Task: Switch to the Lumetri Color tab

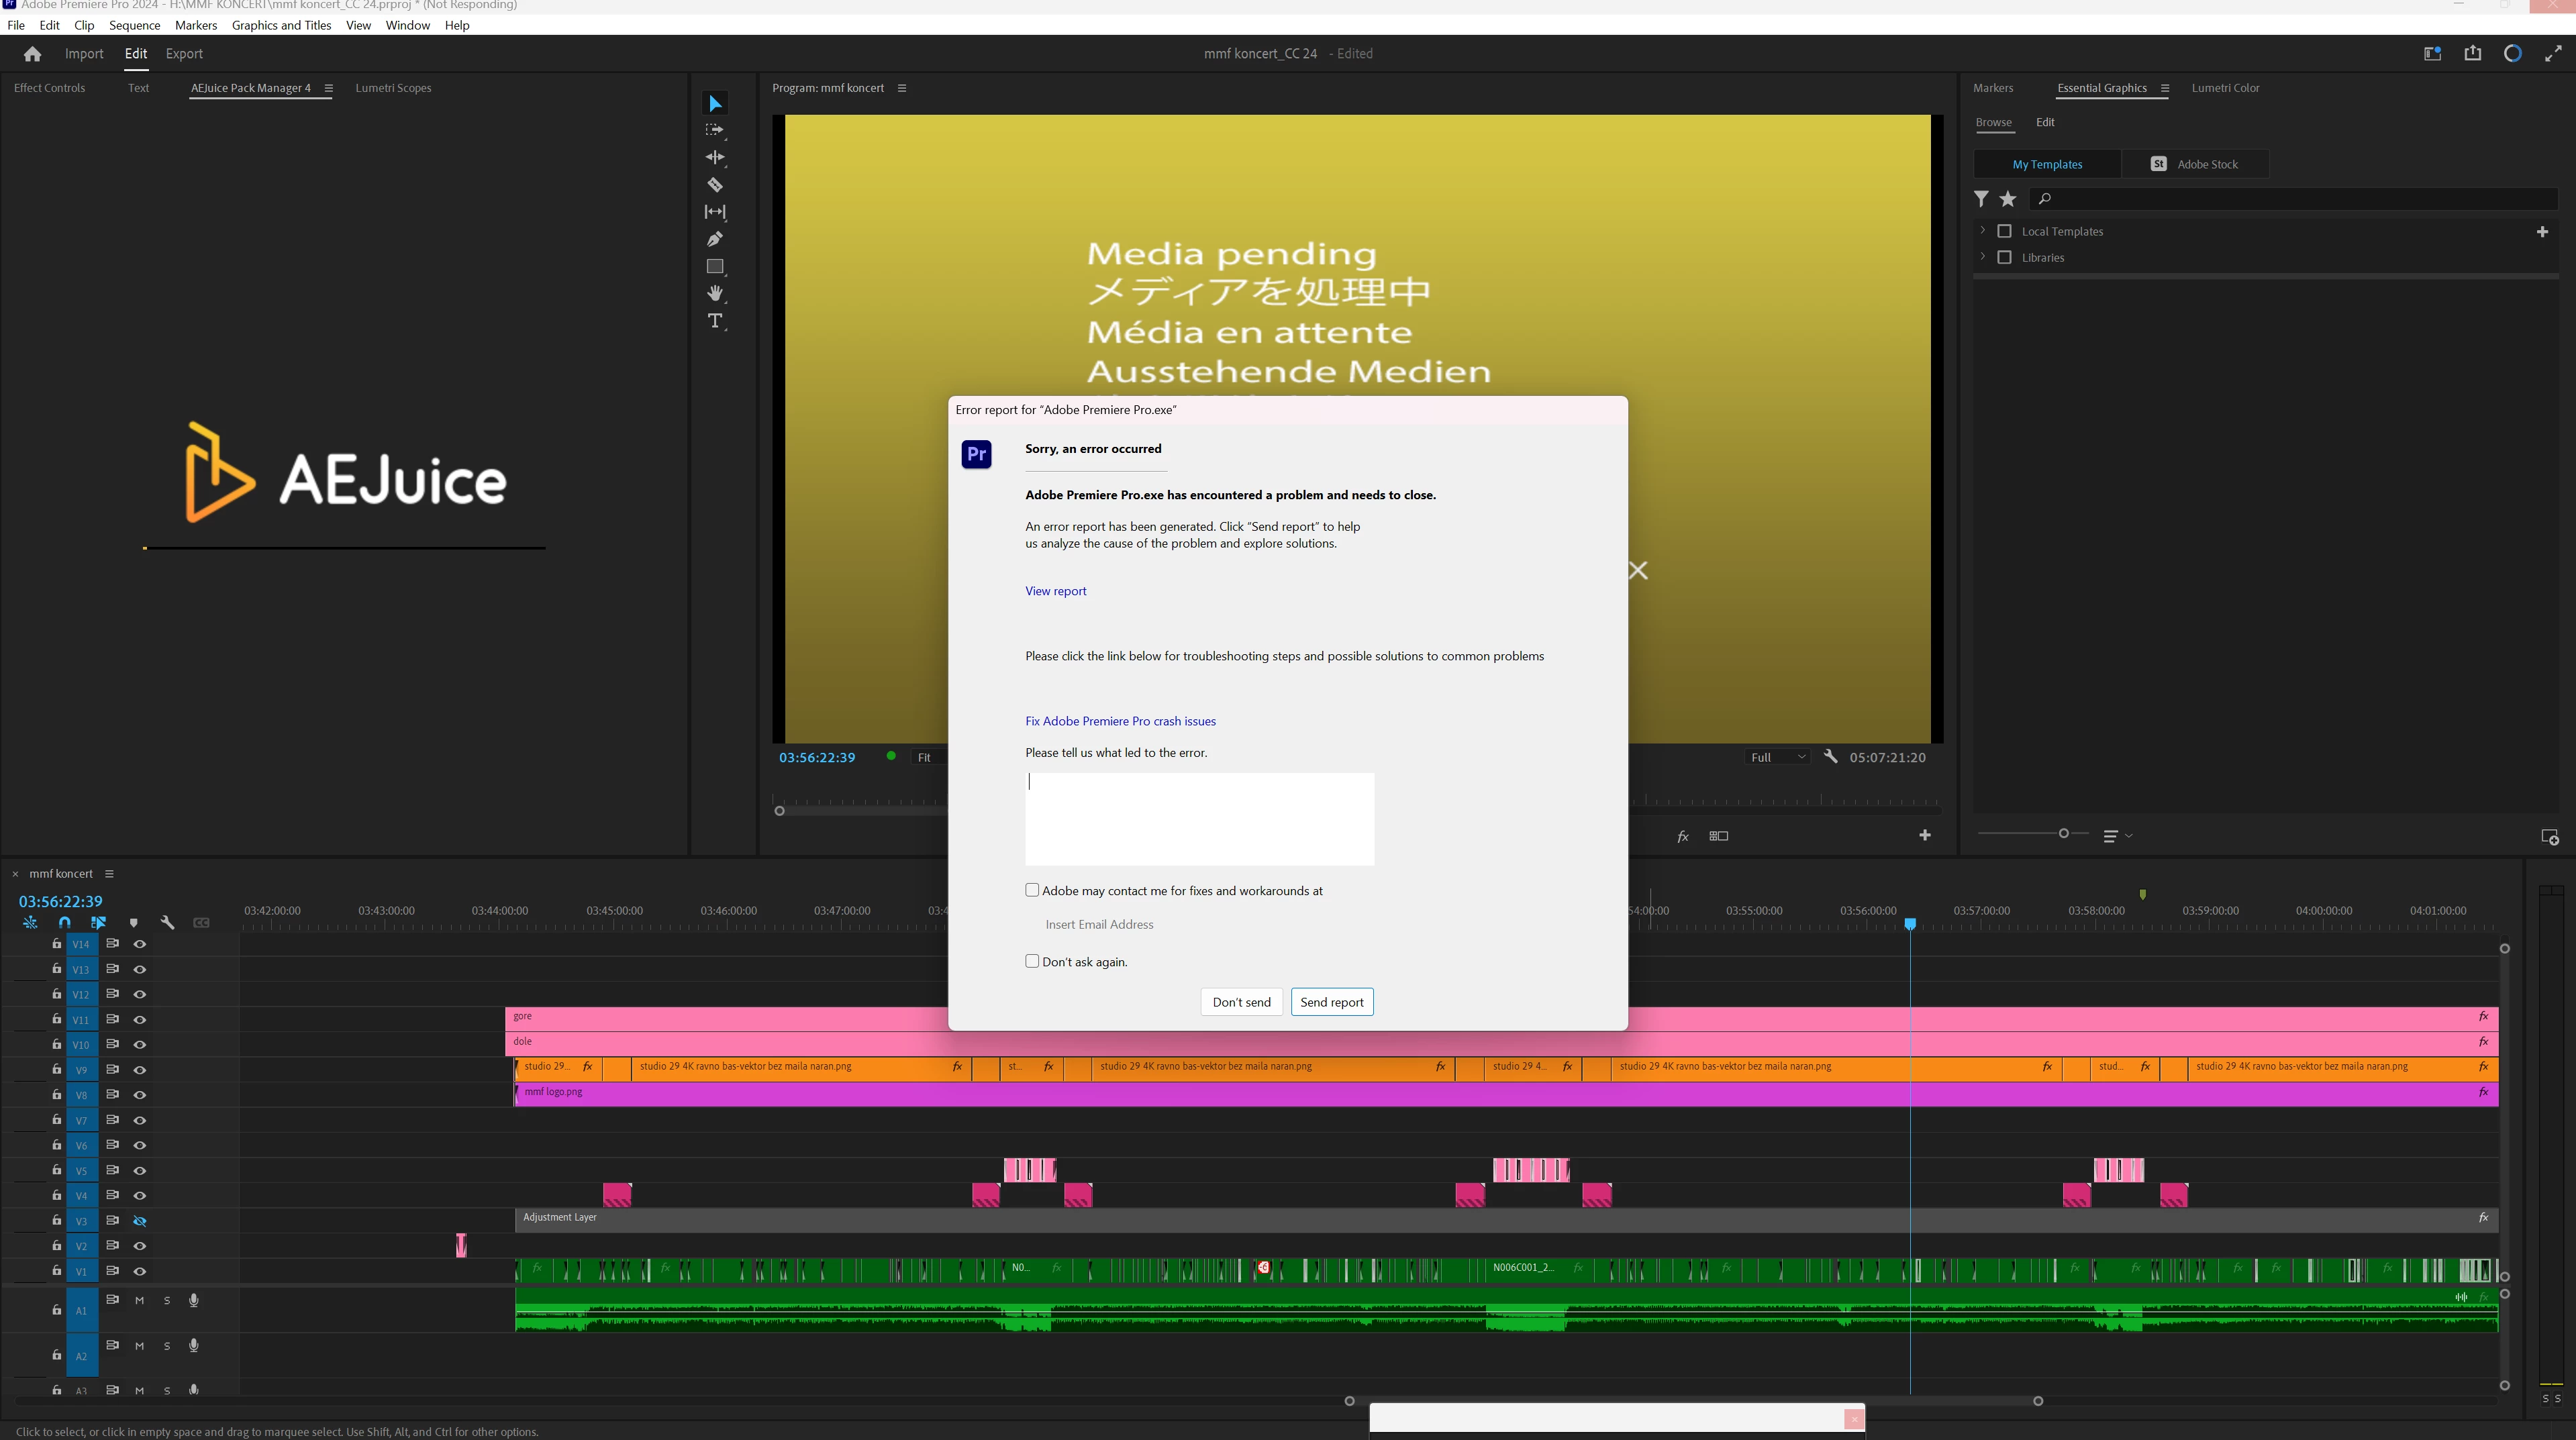Action: [2224, 88]
